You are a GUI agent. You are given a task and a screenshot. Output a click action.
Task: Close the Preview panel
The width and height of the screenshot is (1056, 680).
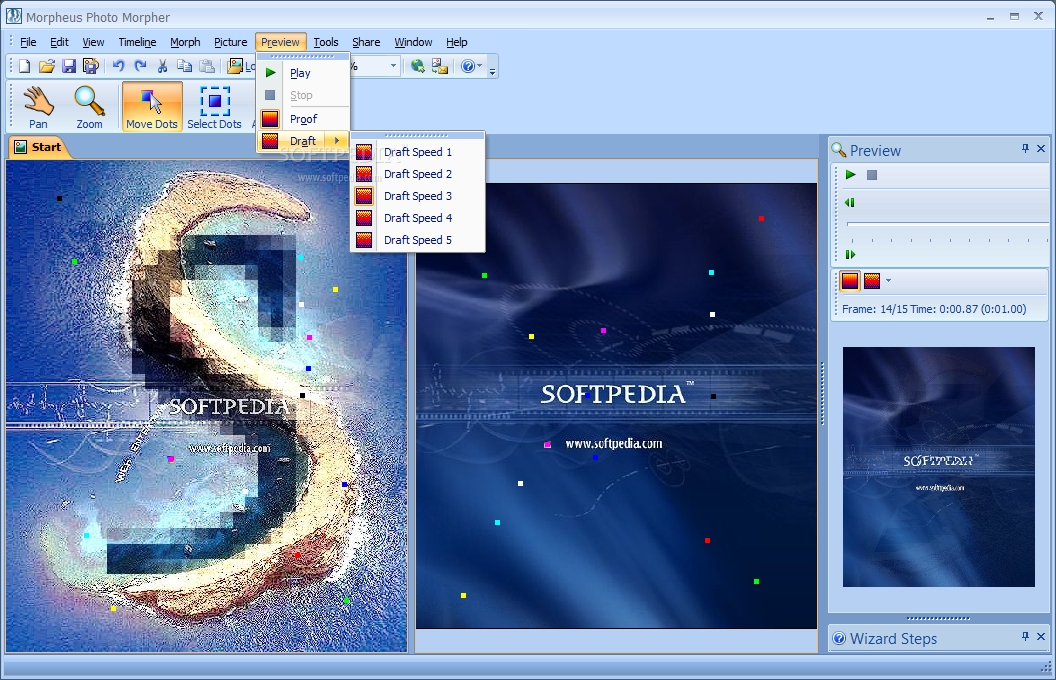pyautogui.click(x=1041, y=149)
